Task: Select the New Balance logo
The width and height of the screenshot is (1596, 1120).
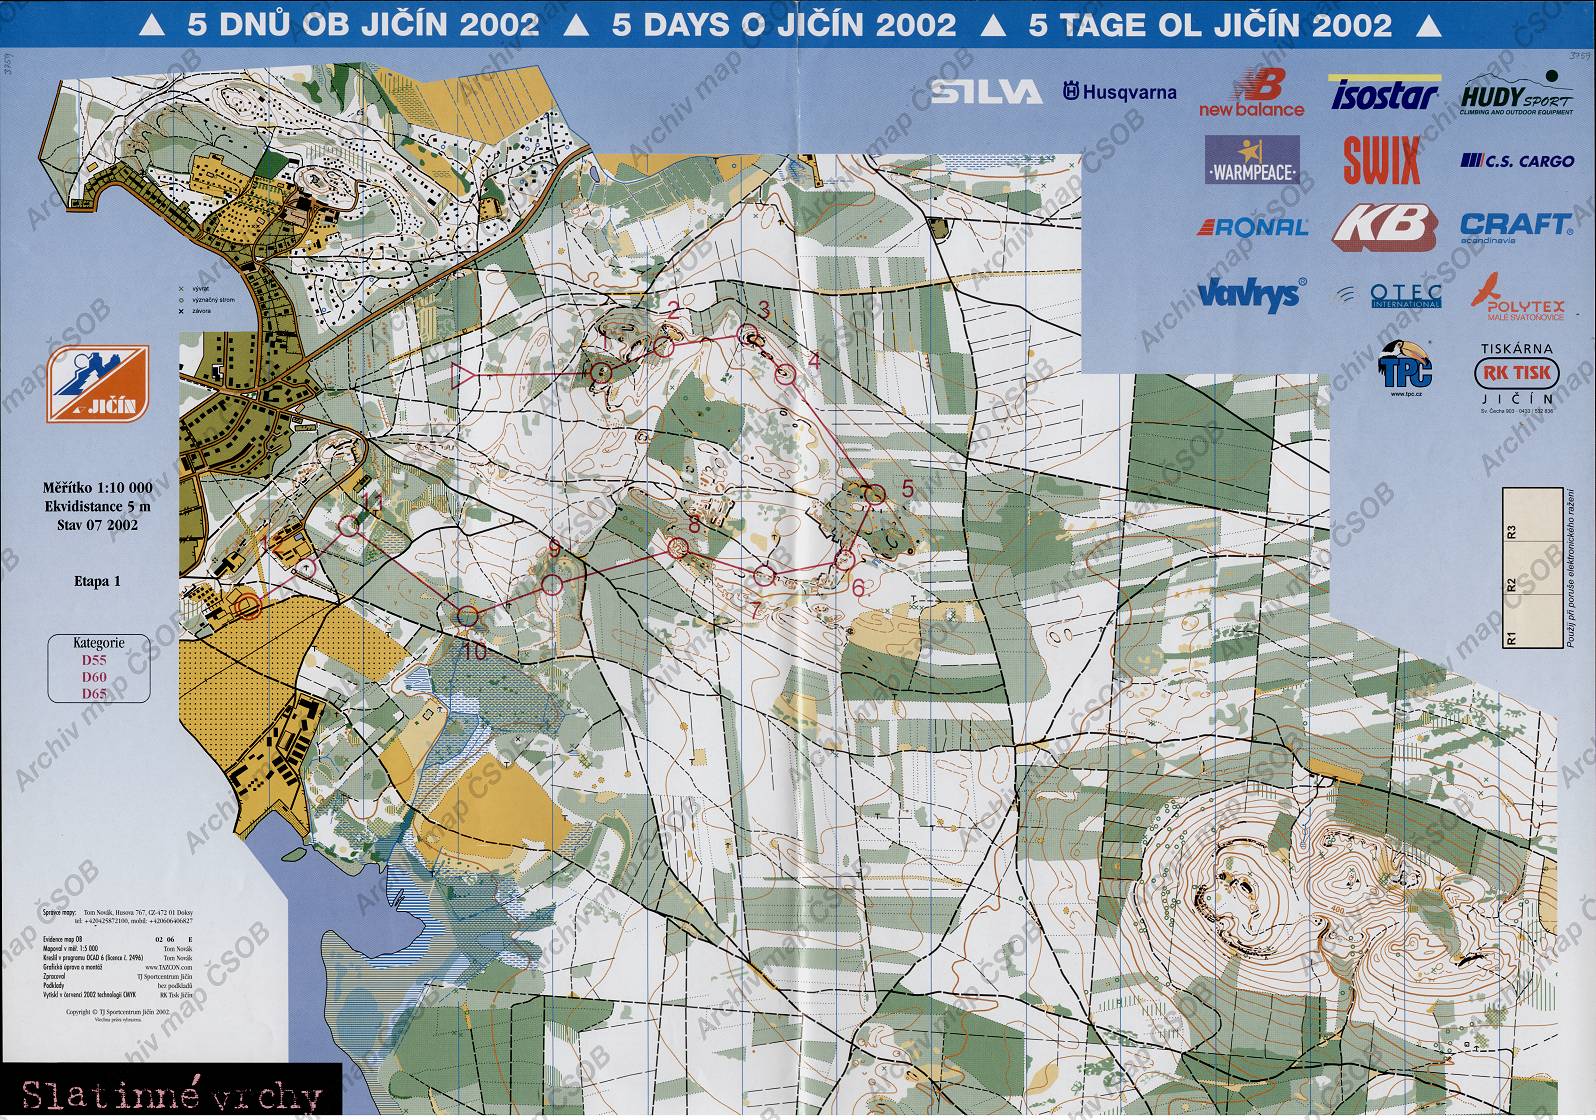Action: click(x=1251, y=92)
